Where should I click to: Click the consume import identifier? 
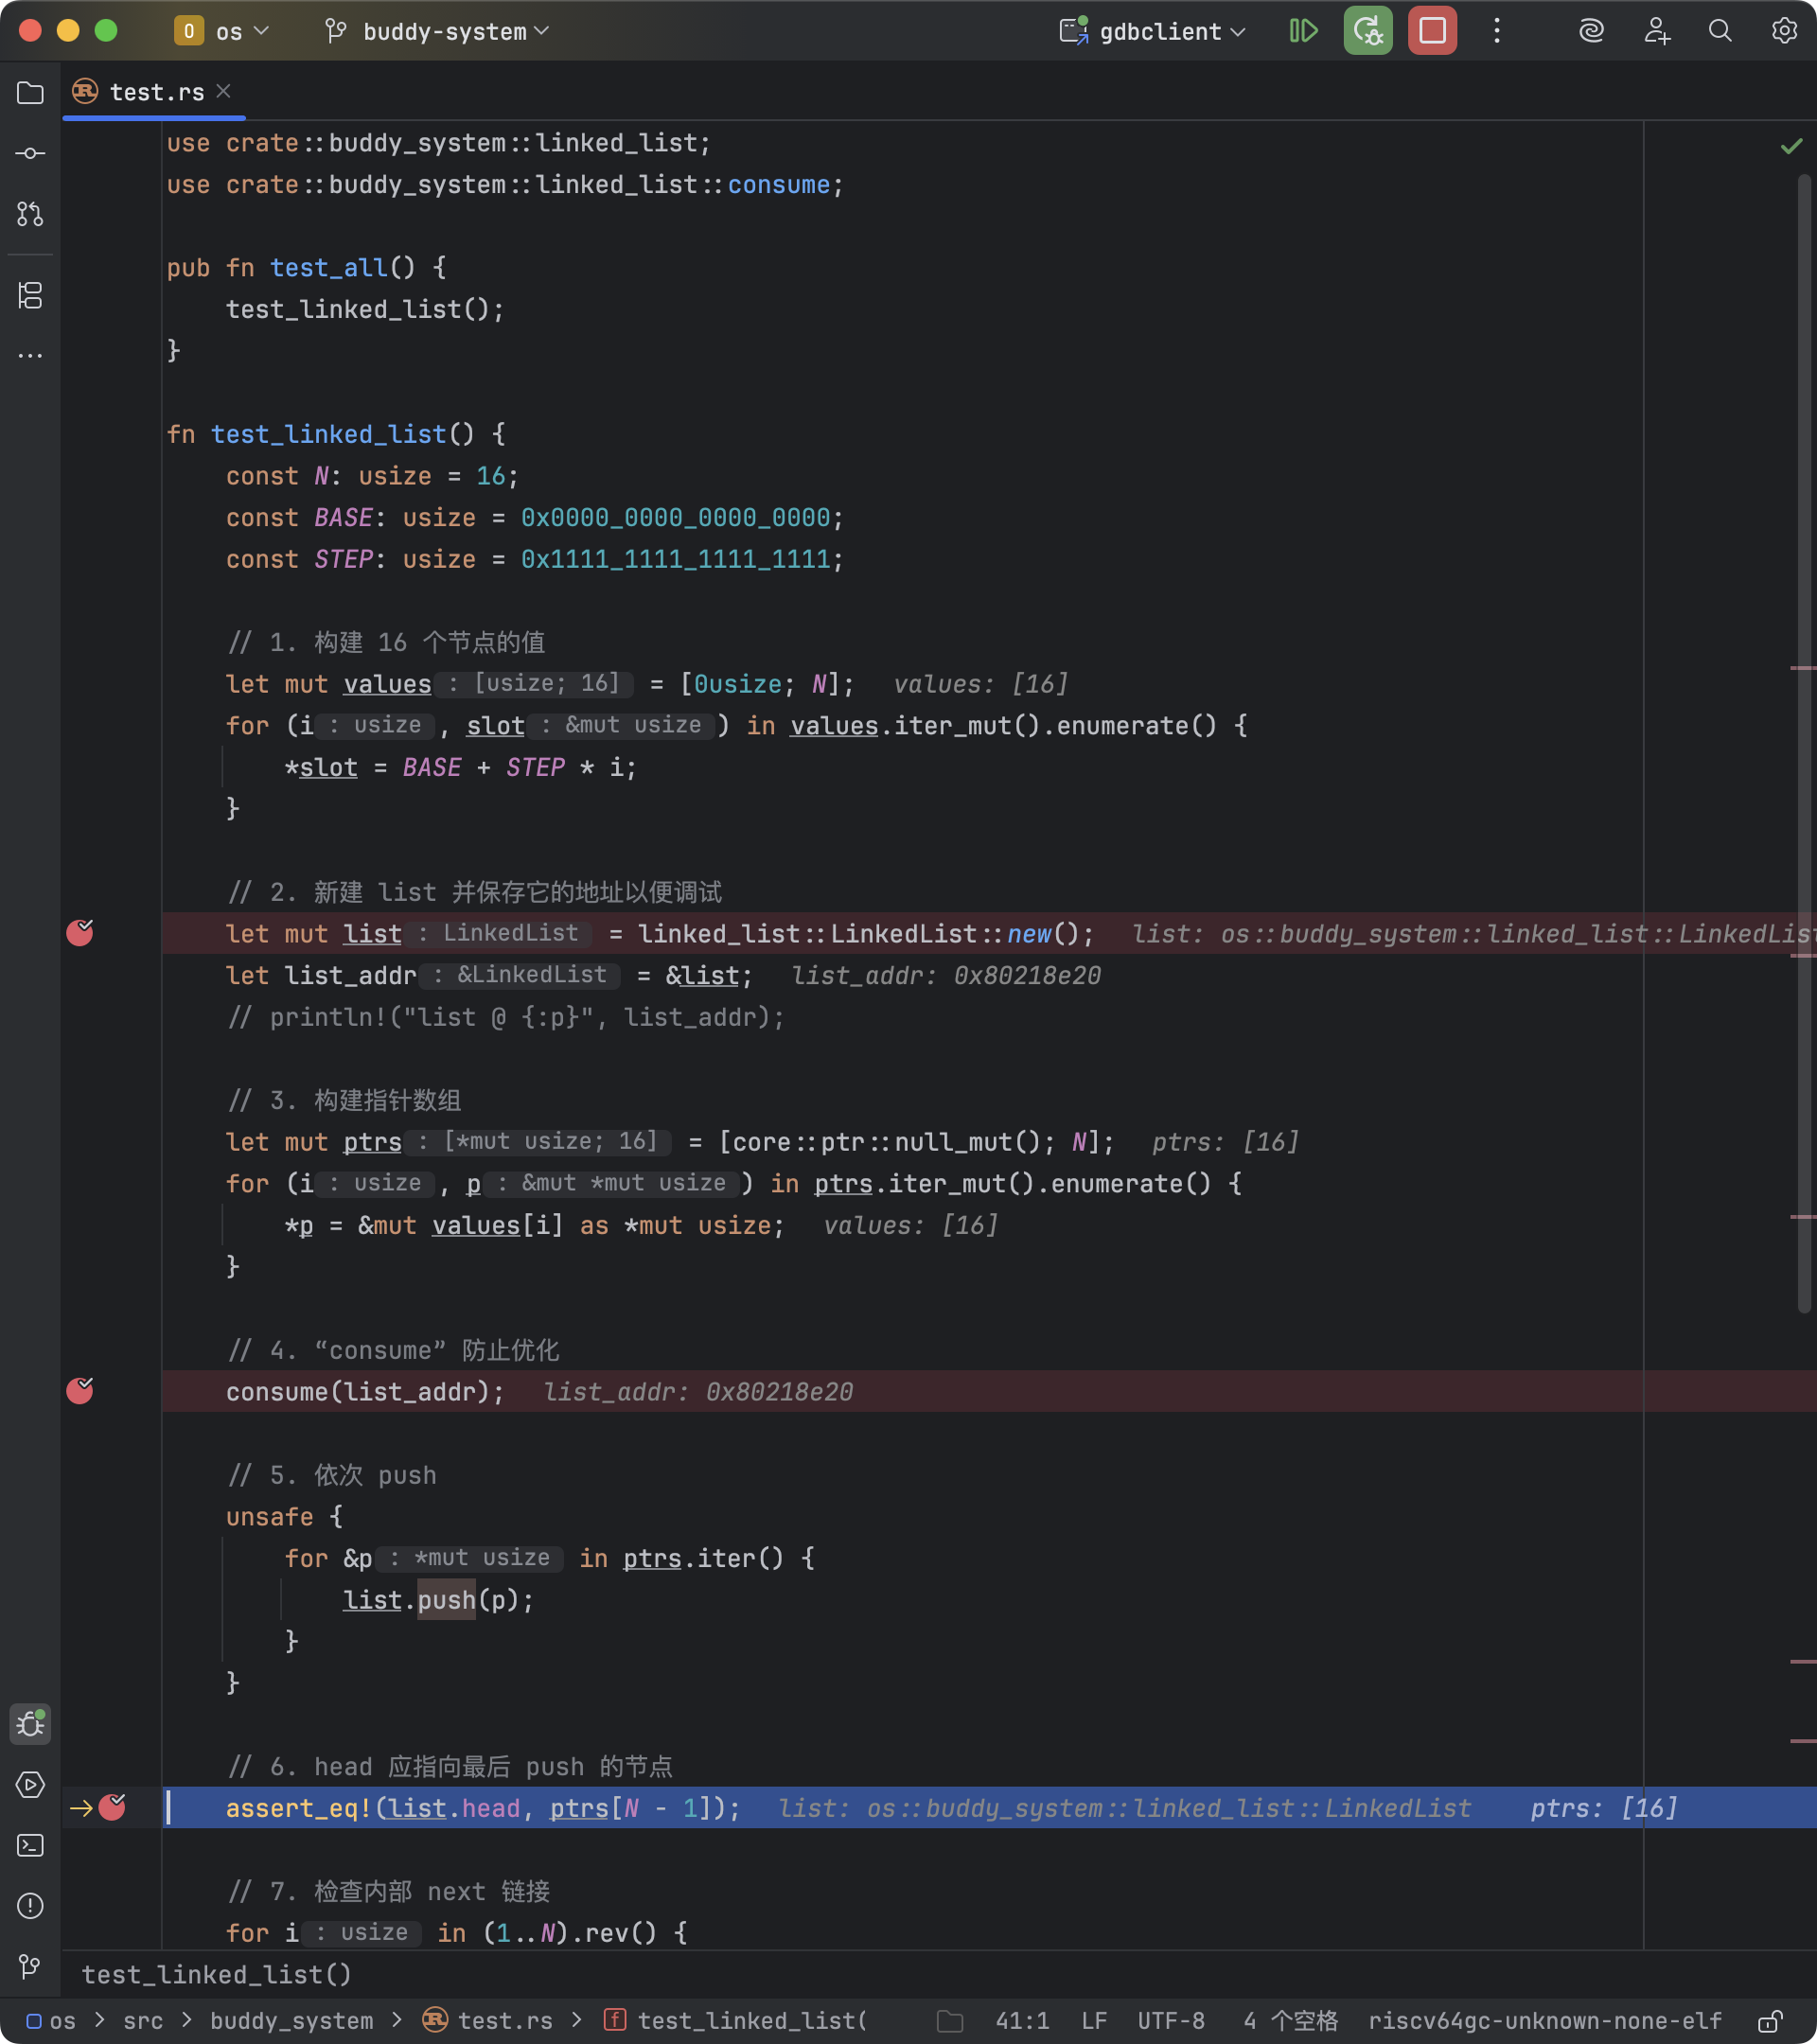click(779, 185)
